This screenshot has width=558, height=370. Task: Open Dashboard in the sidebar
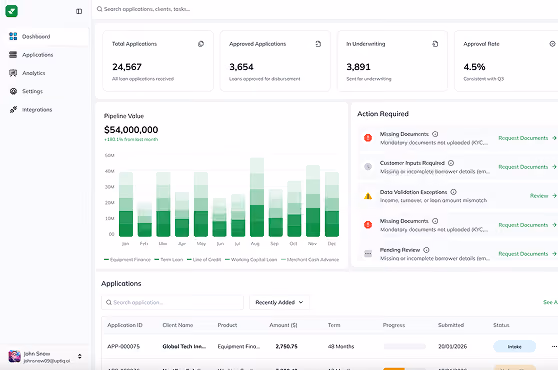click(46, 36)
